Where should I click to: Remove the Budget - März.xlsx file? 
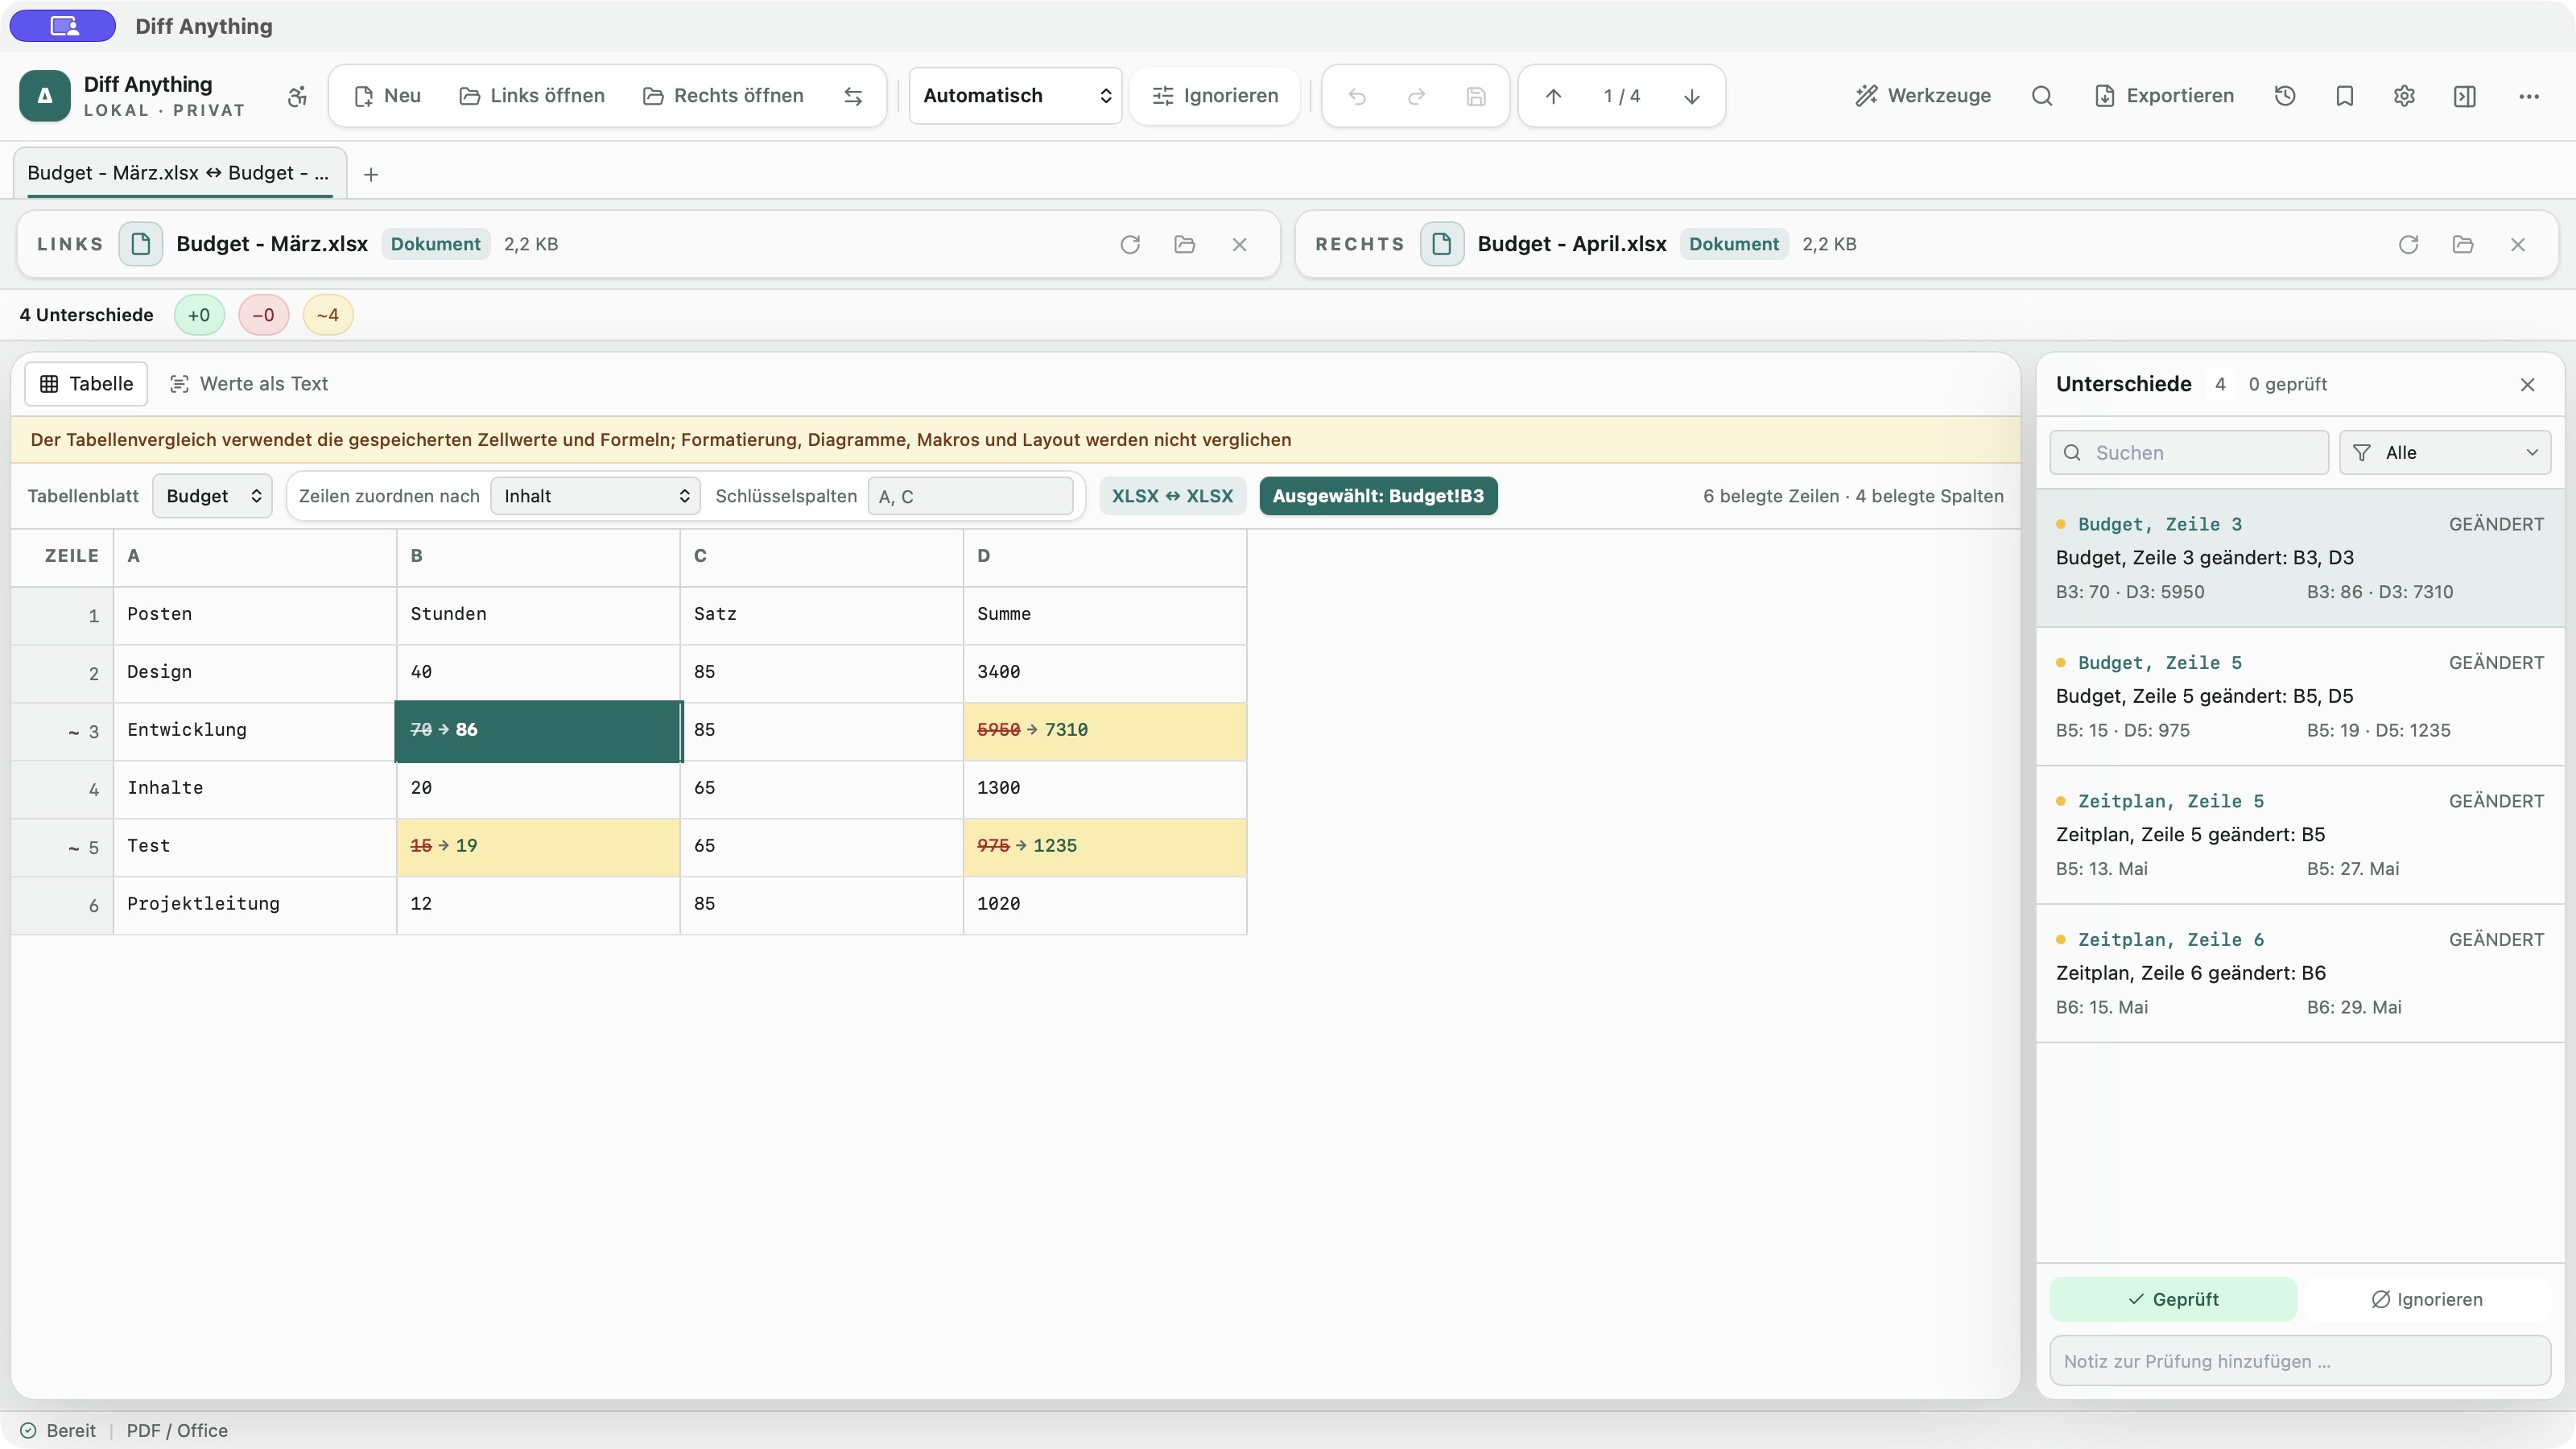(x=1239, y=244)
